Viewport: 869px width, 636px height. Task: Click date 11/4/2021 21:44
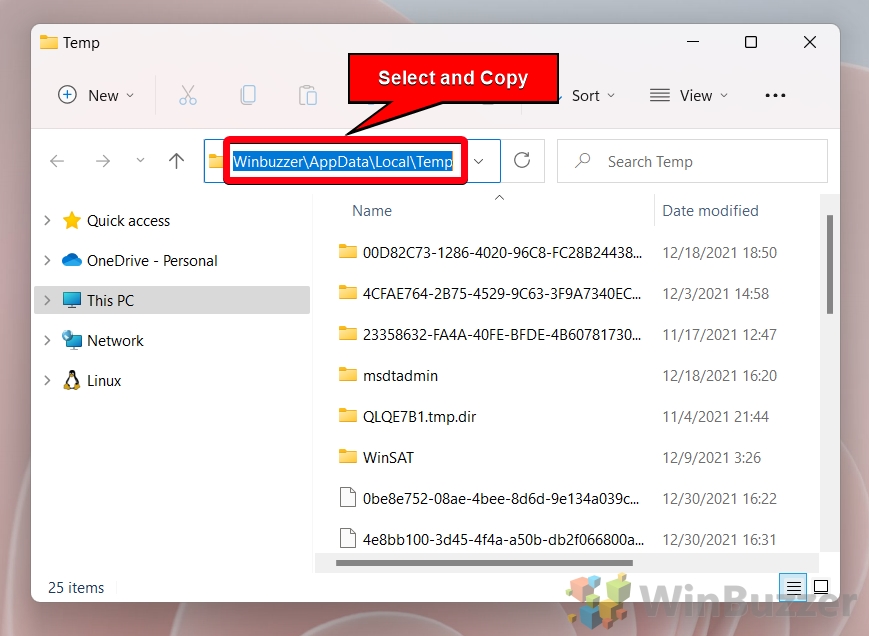pos(715,417)
